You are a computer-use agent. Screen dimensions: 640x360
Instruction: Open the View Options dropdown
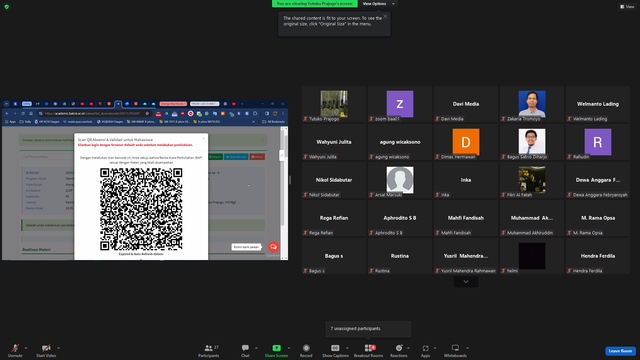click(x=378, y=4)
